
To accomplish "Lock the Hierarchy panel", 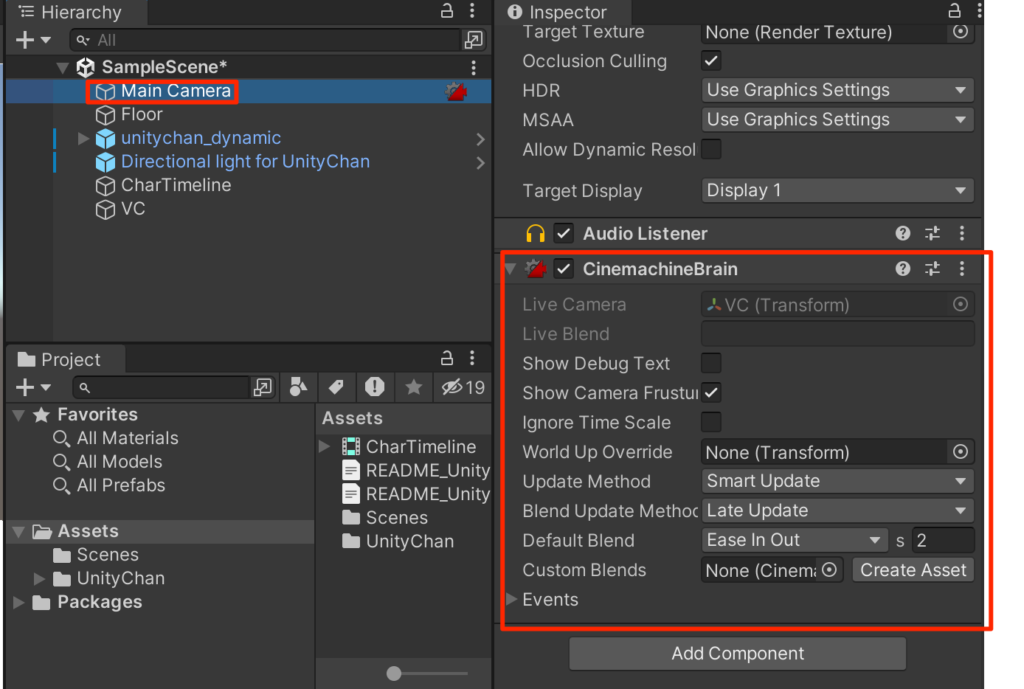I will click(x=447, y=11).
